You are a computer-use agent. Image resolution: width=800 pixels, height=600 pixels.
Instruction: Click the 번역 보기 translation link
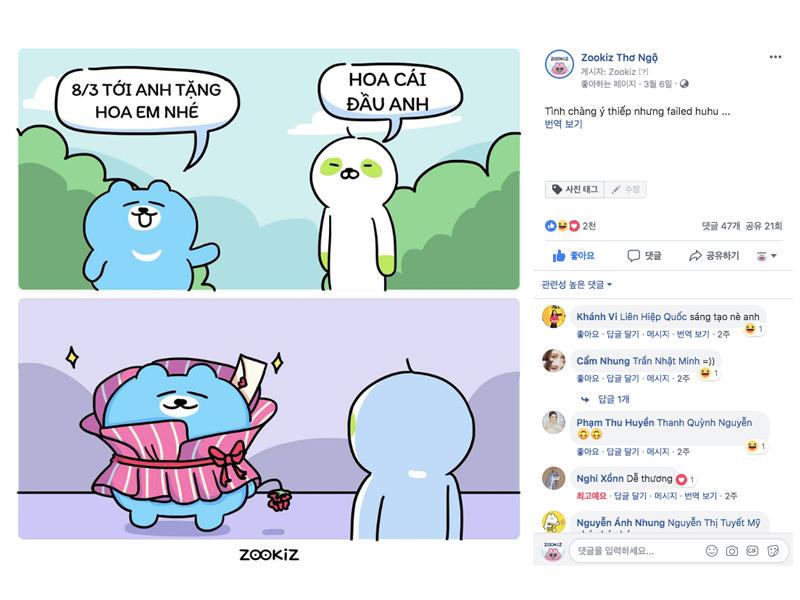pos(563,123)
